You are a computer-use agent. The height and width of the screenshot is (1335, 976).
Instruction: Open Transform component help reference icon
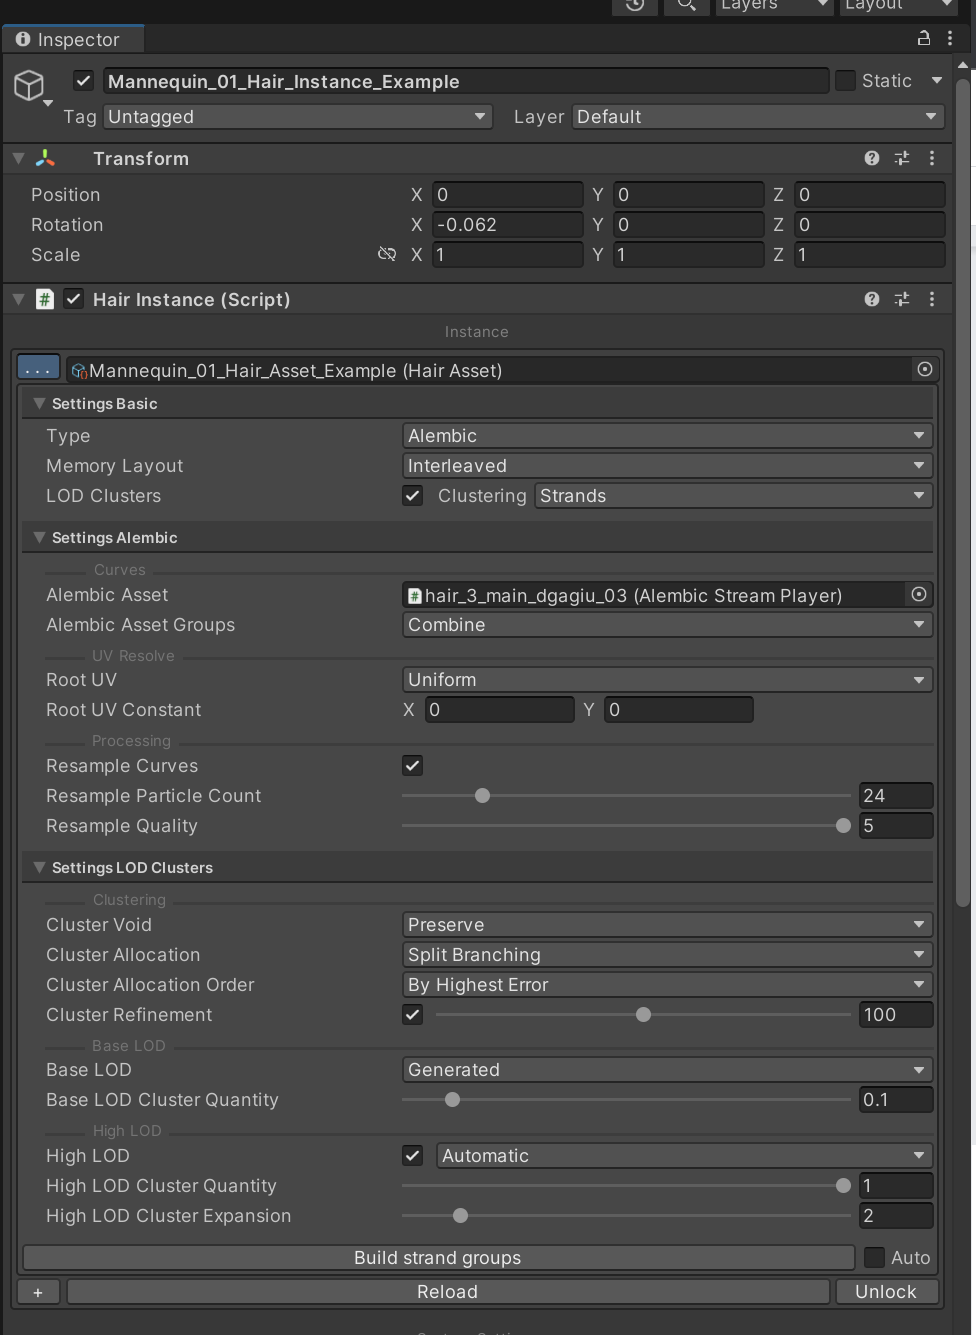coord(871,158)
